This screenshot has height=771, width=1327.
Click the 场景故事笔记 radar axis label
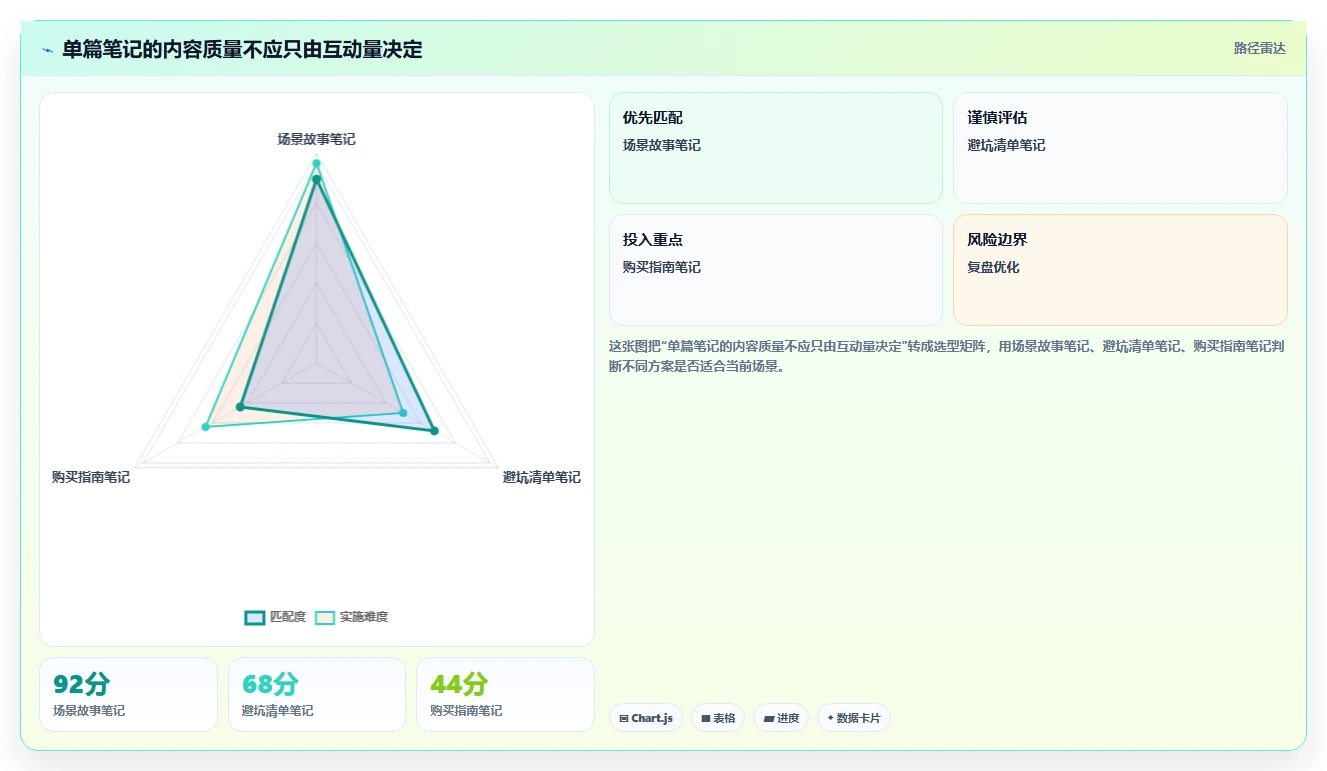[x=316, y=139]
